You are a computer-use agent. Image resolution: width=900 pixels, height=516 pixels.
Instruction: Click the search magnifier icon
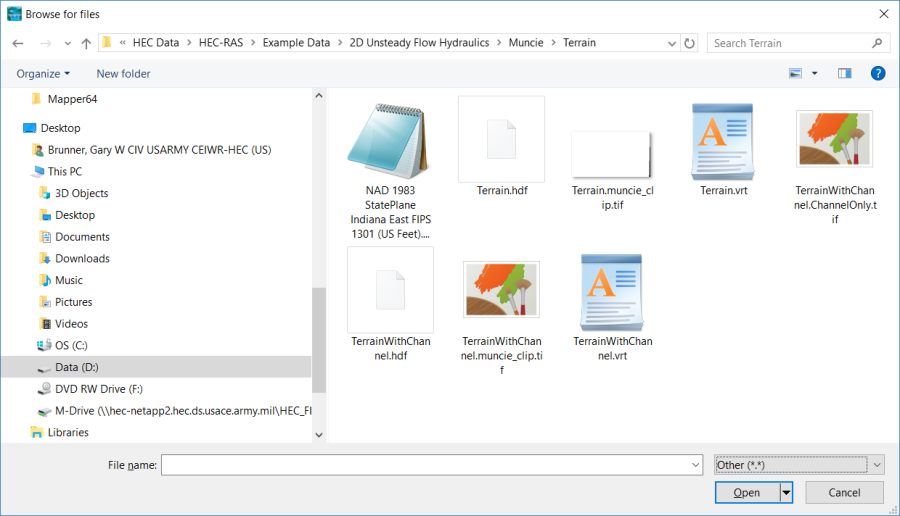(876, 43)
